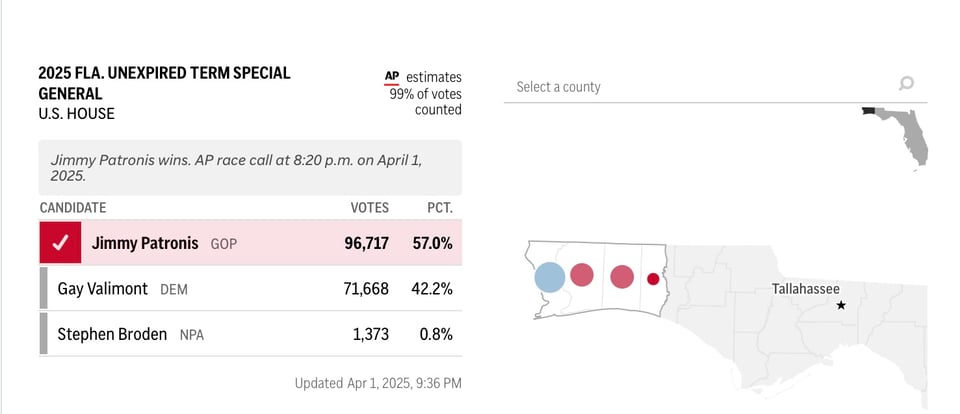Select the large blue county bubble
Viewport: 960px width, 414px height.
click(x=549, y=277)
